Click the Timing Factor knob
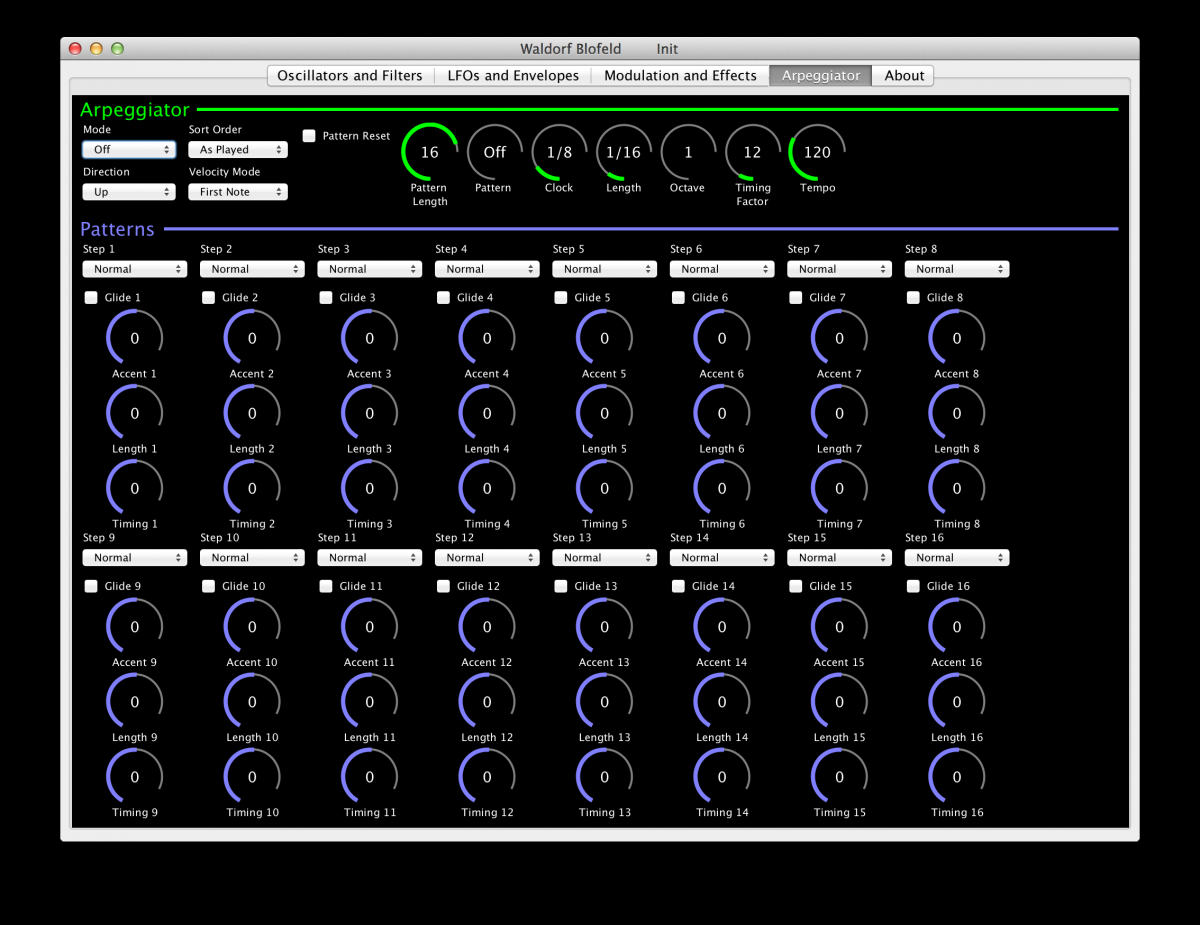Screen dimensions: 1200x925 (x=752, y=152)
